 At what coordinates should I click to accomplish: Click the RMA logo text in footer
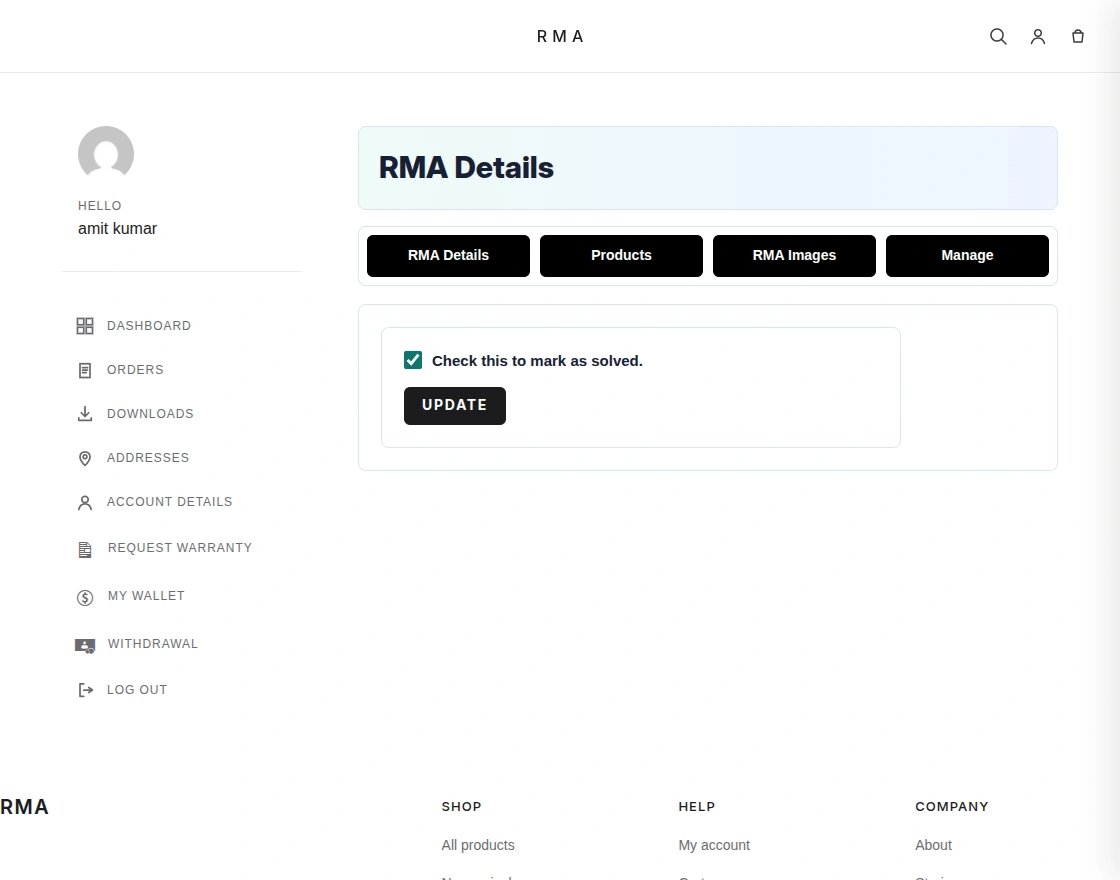click(x=24, y=807)
